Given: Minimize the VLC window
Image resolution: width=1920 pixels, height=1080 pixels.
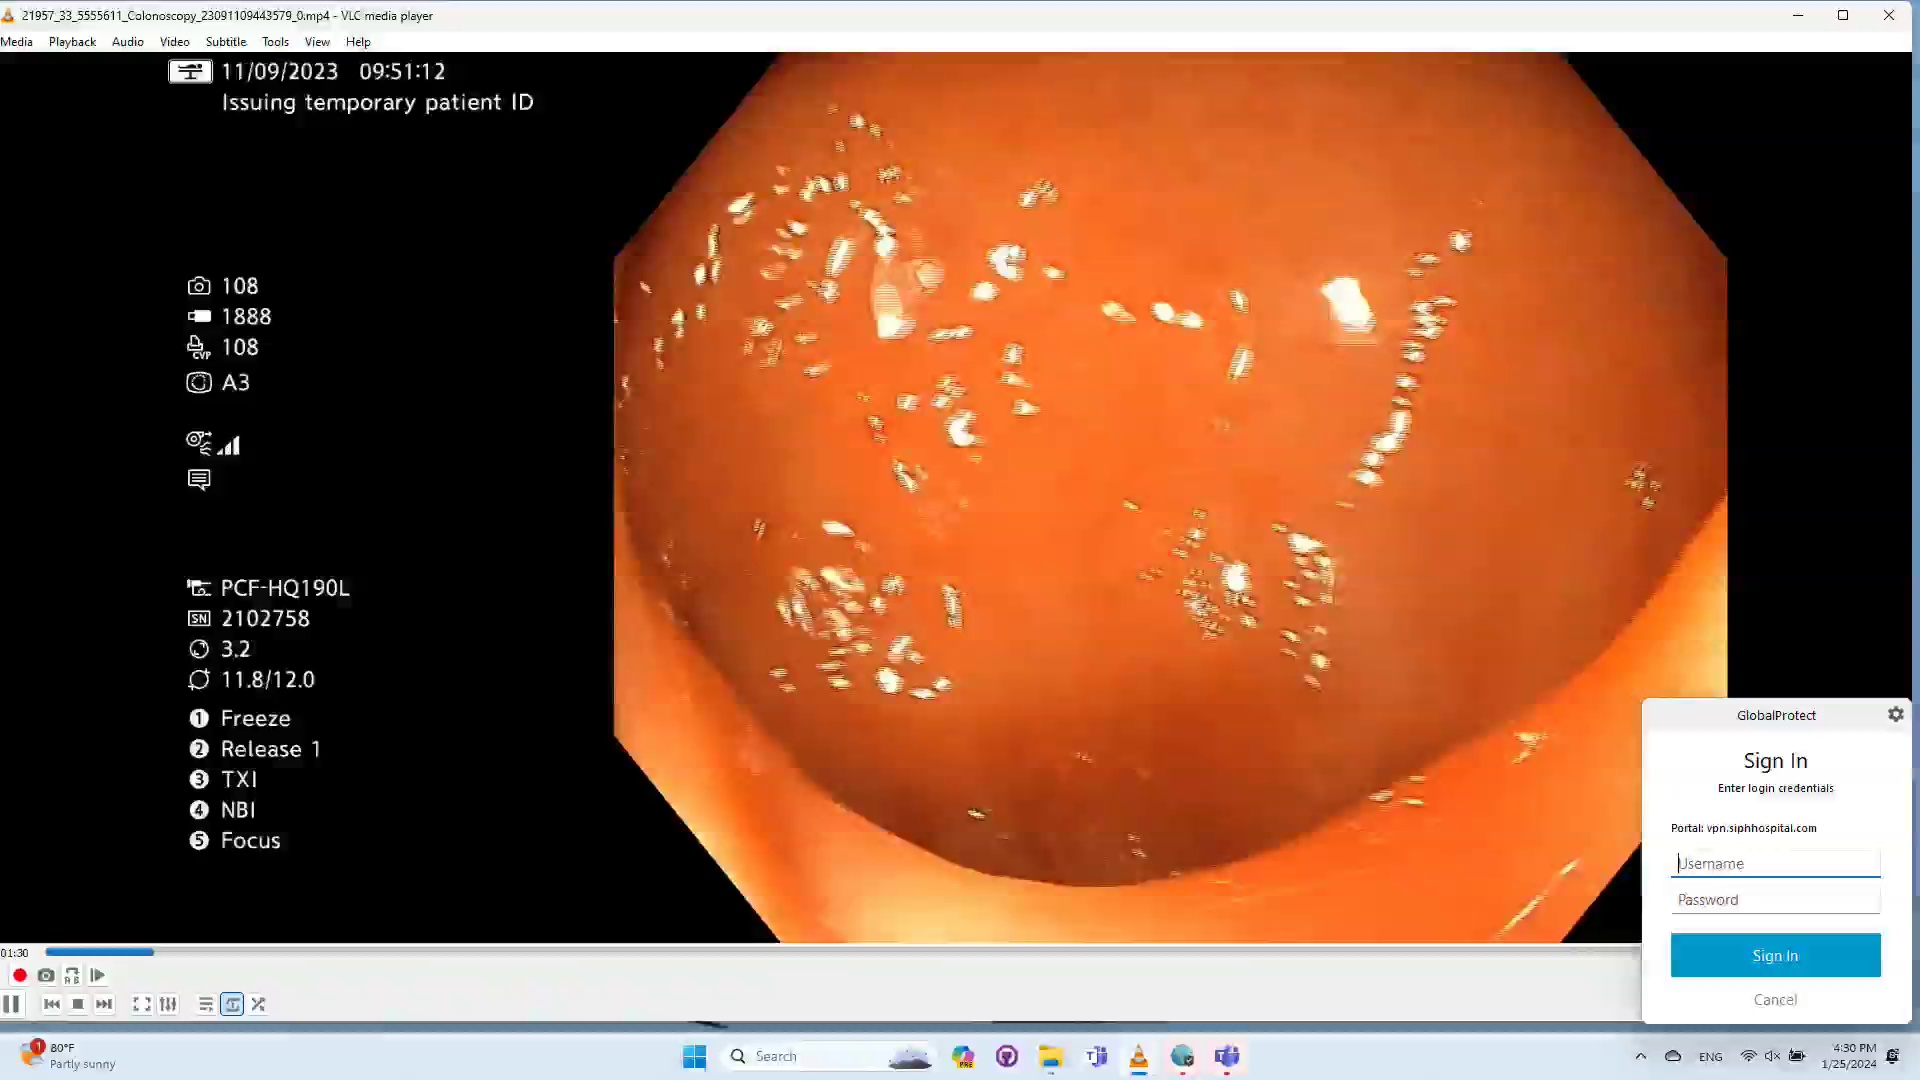Looking at the screenshot, I should (1798, 15).
